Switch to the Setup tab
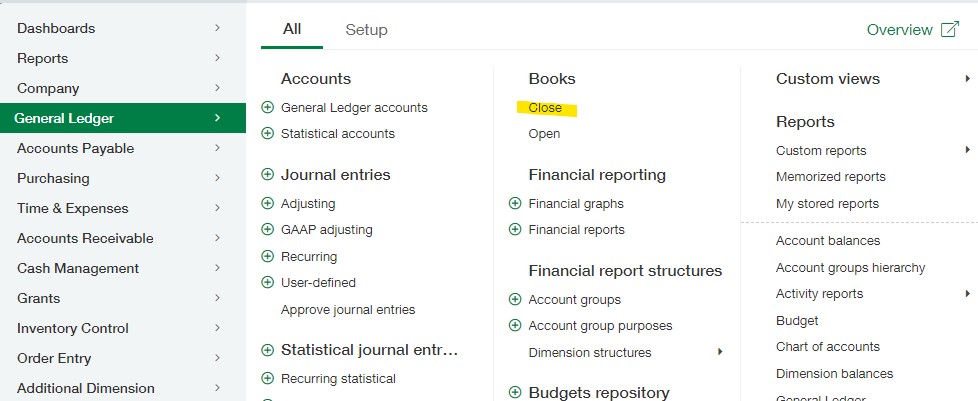The height and width of the screenshot is (401, 978). [x=366, y=30]
